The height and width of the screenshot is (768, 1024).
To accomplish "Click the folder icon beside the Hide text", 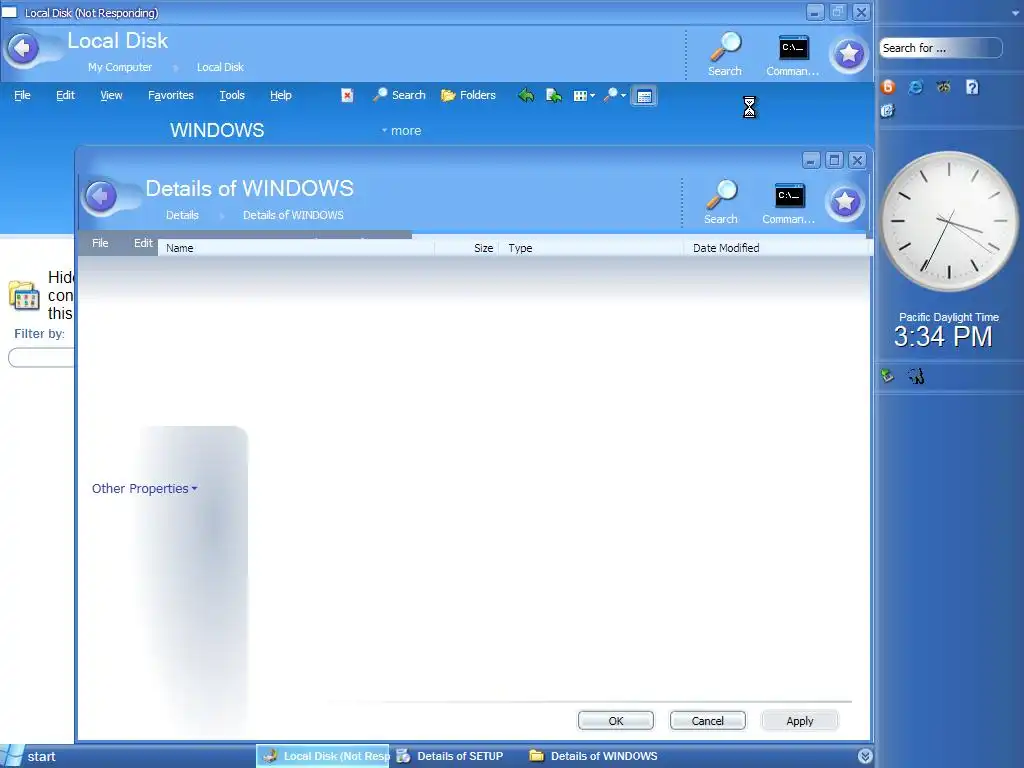I will [24, 295].
